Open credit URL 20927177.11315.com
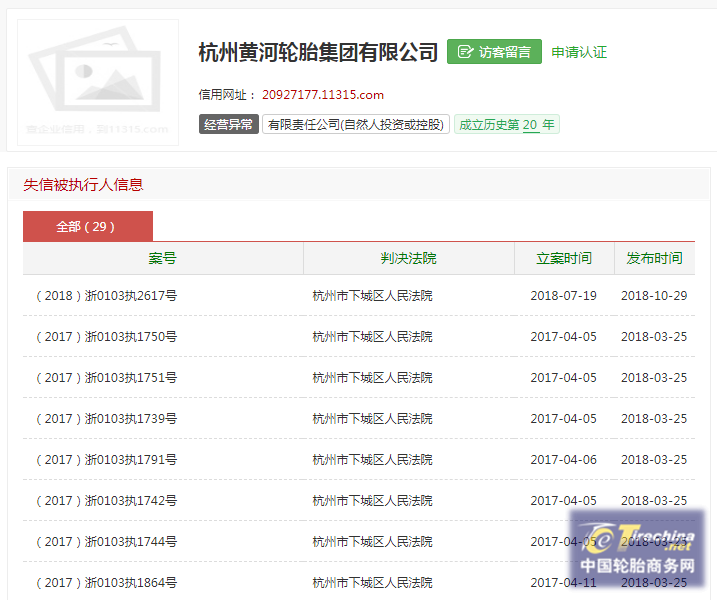Image resolution: width=717 pixels, height=600 pixels. coord(323,95)
